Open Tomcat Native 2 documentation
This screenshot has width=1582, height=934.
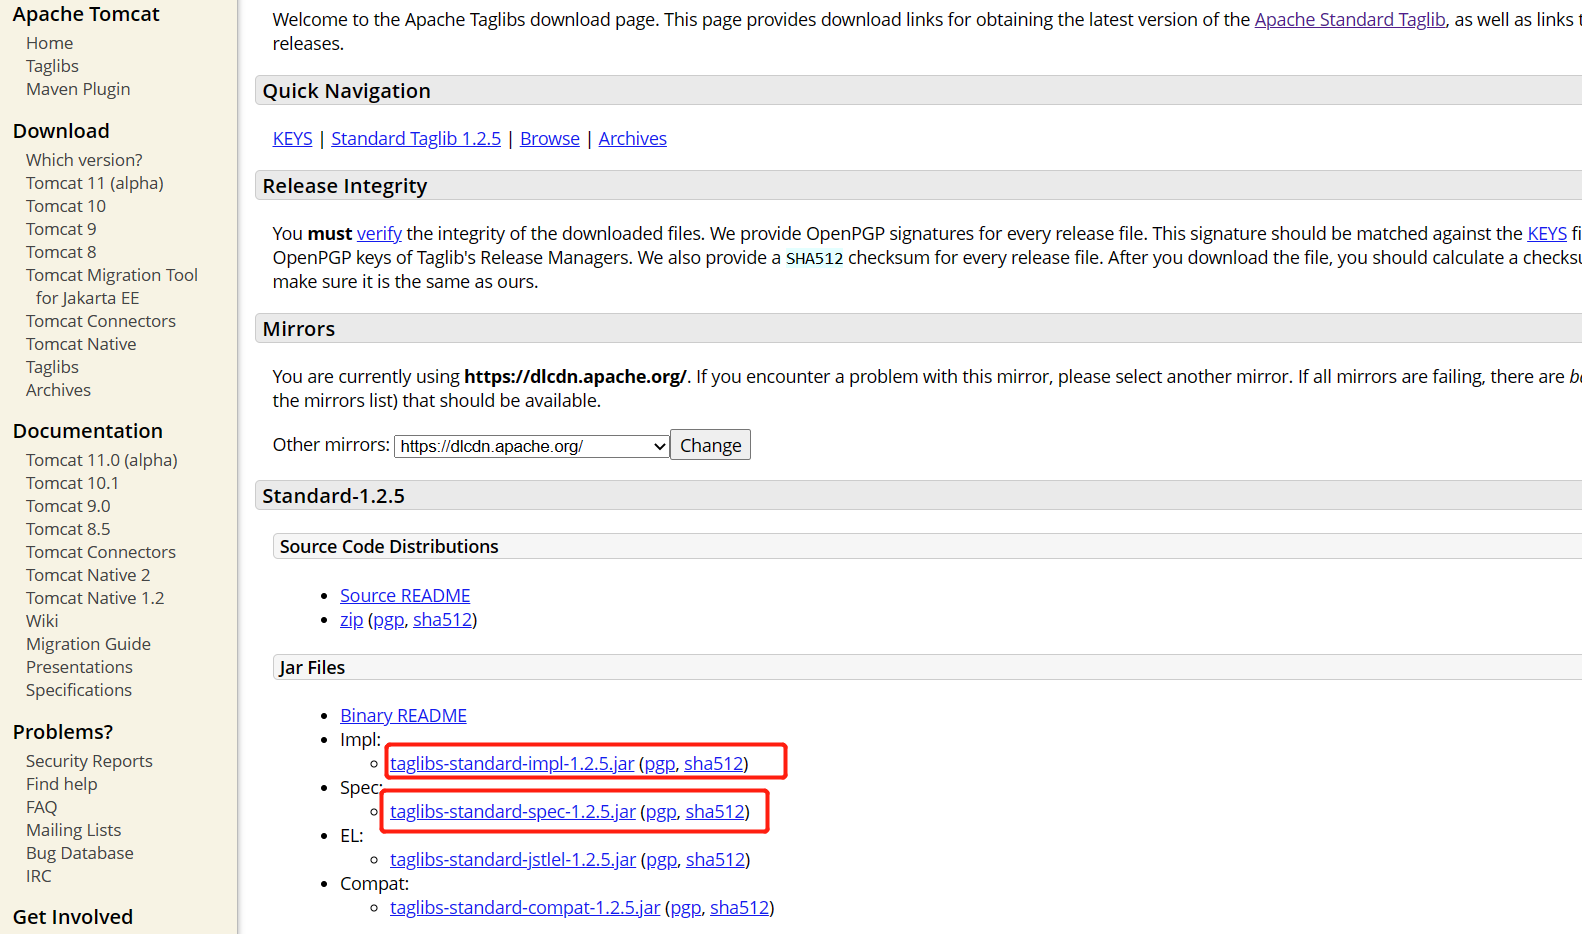tap(88, 575)
